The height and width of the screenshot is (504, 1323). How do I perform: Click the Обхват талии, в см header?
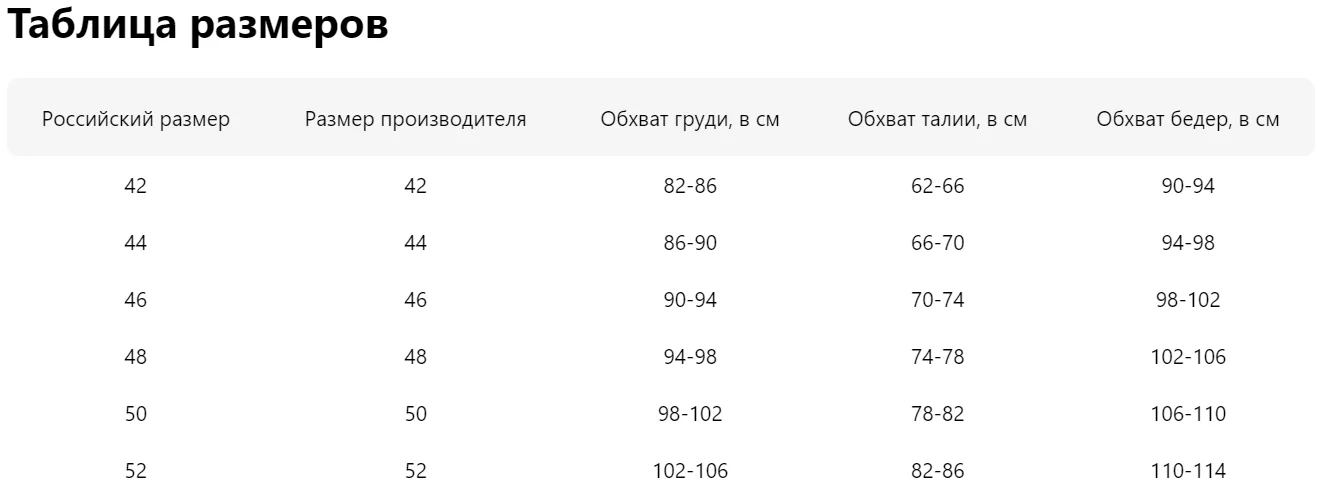coord(938,120)
